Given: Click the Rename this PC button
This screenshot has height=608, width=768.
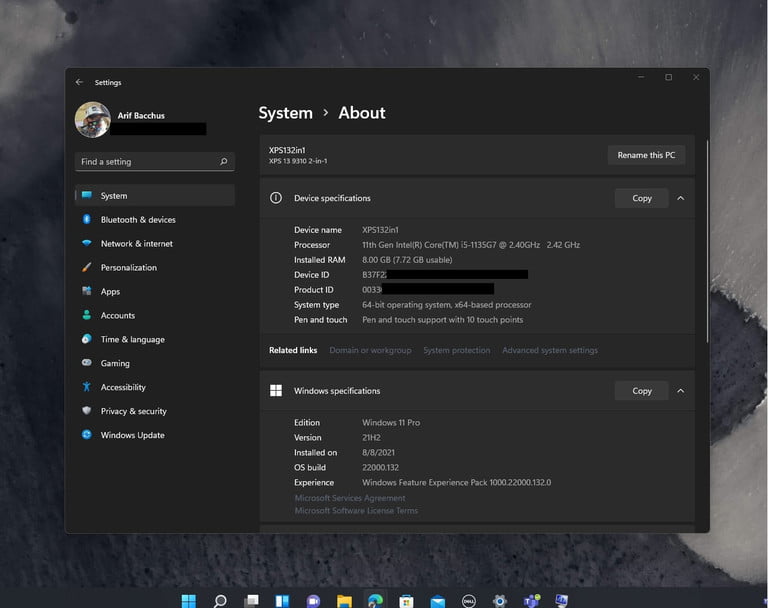Looking at the screenshot, I should (646, 155).
